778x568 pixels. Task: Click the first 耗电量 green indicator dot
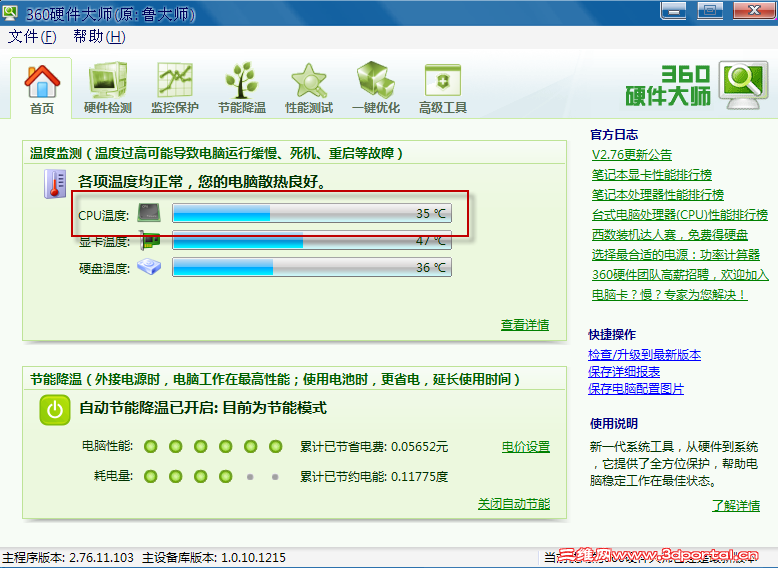coord(150,477)
